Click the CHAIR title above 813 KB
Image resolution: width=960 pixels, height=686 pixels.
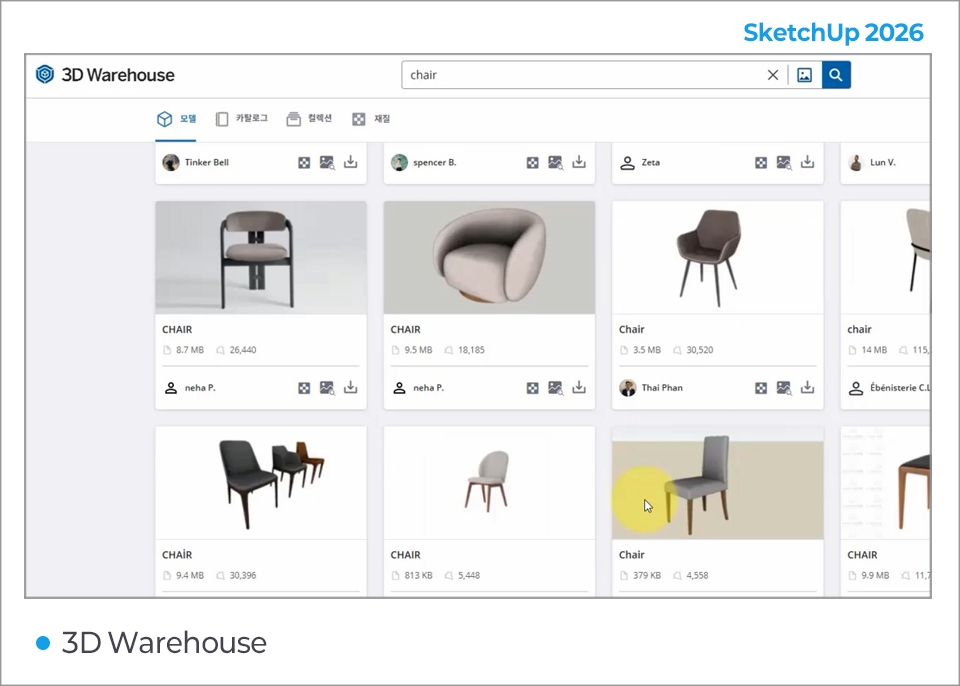[405, 555]
